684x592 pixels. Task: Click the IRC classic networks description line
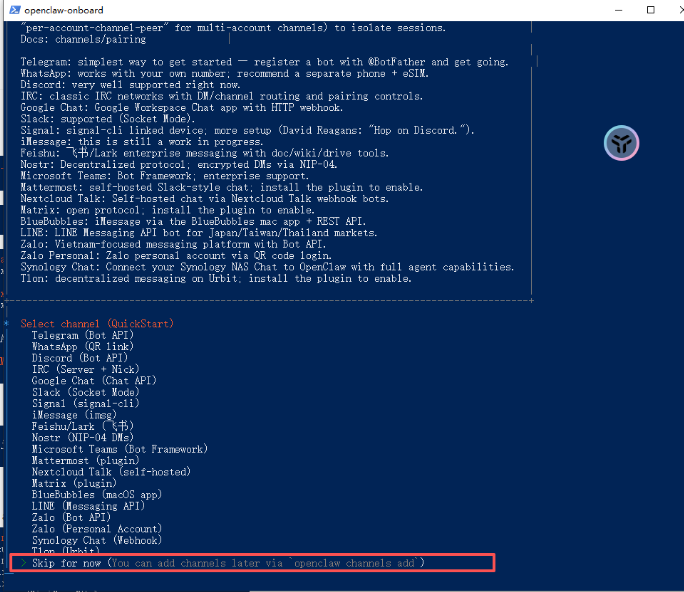tap(222, 96)
